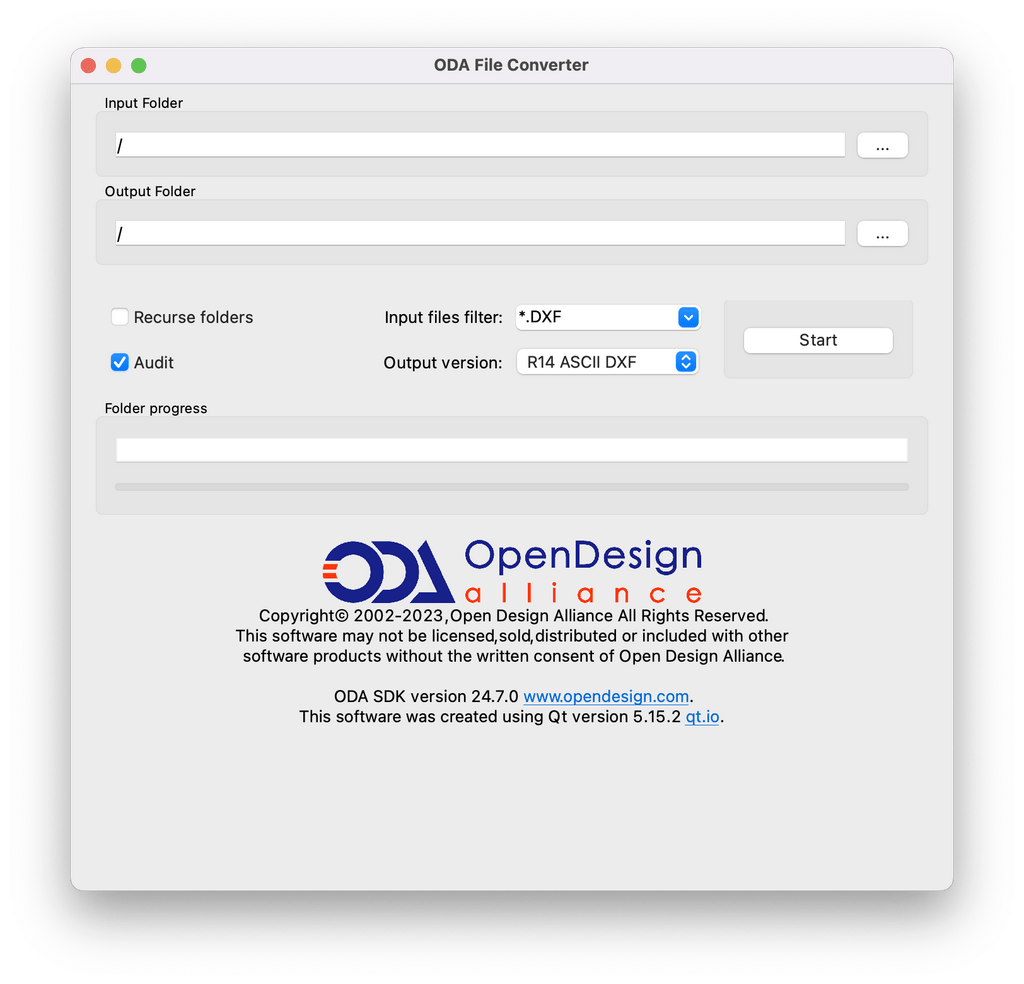Open the www.opendesign.com link

tap(606, 696)
